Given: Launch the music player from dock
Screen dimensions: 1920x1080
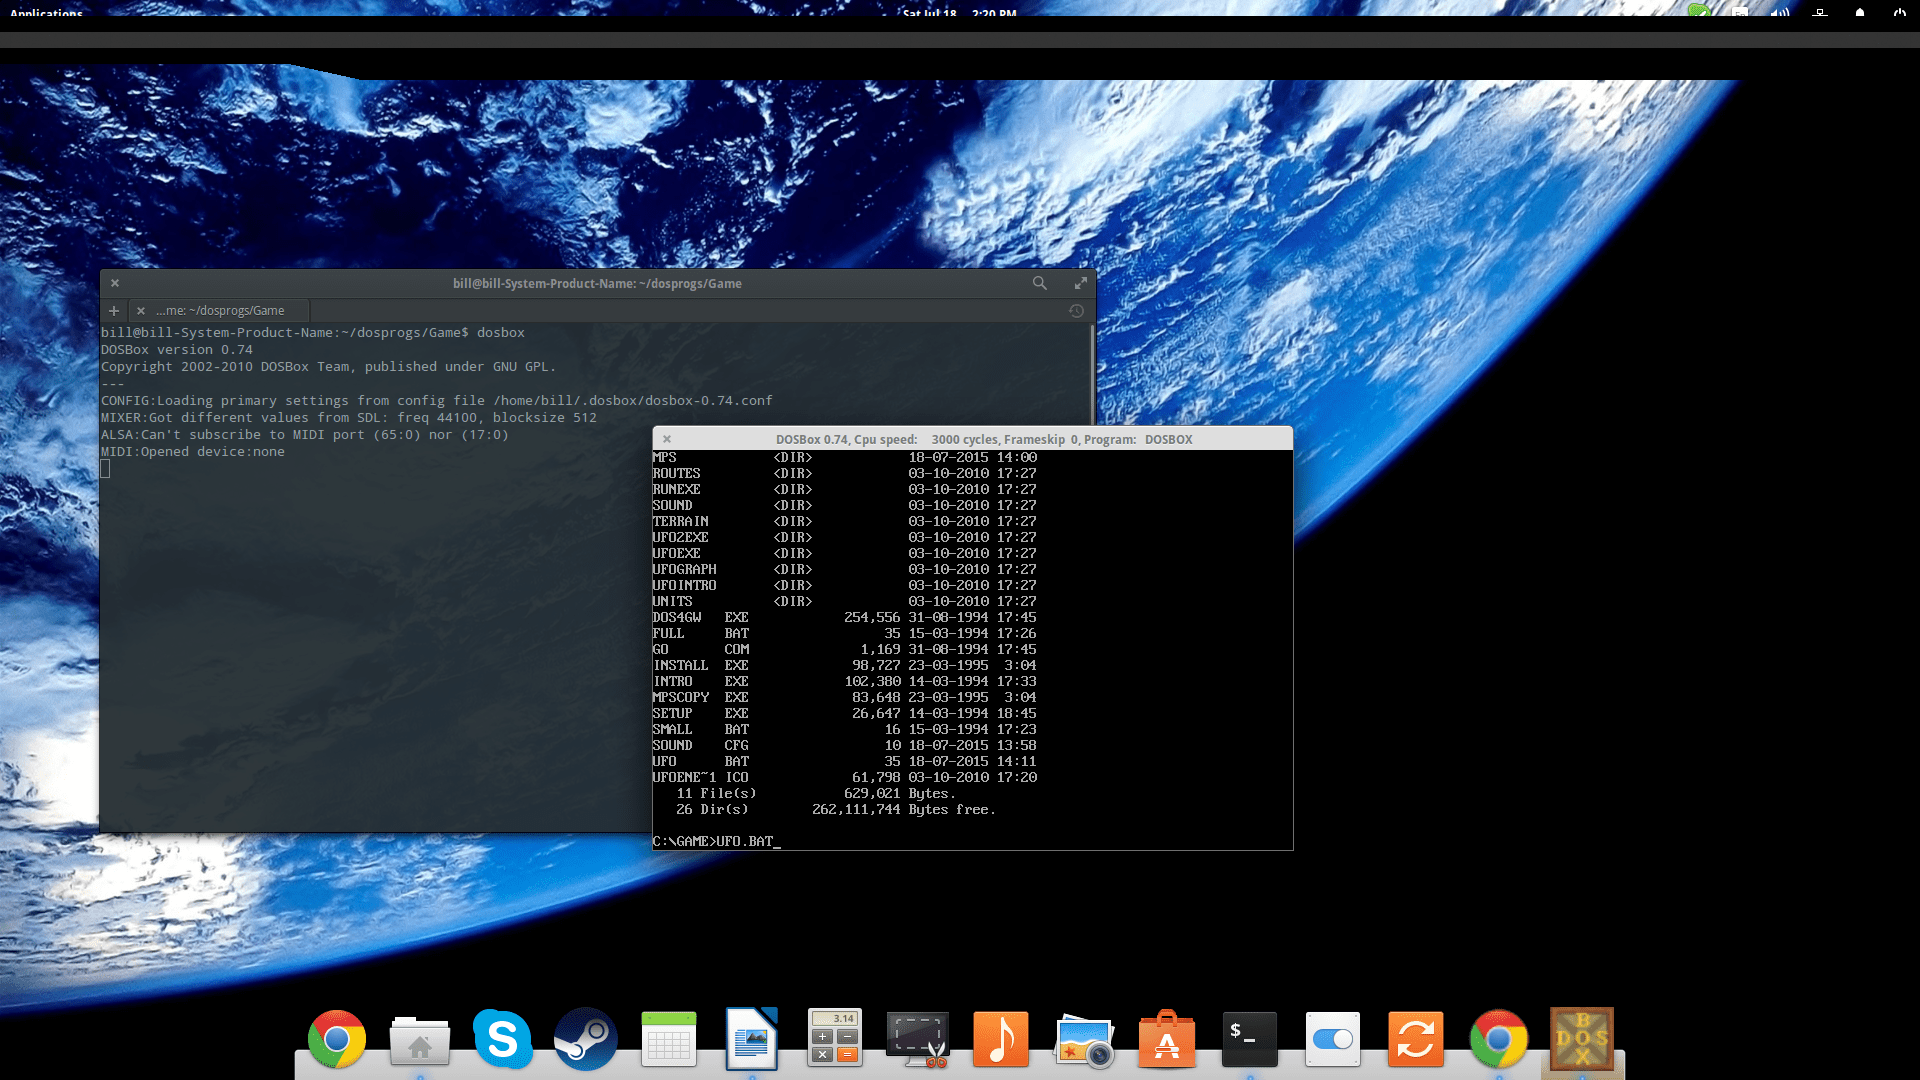Looking at the screenshot, I should pyautogui.click(x=1000, y=1039).
